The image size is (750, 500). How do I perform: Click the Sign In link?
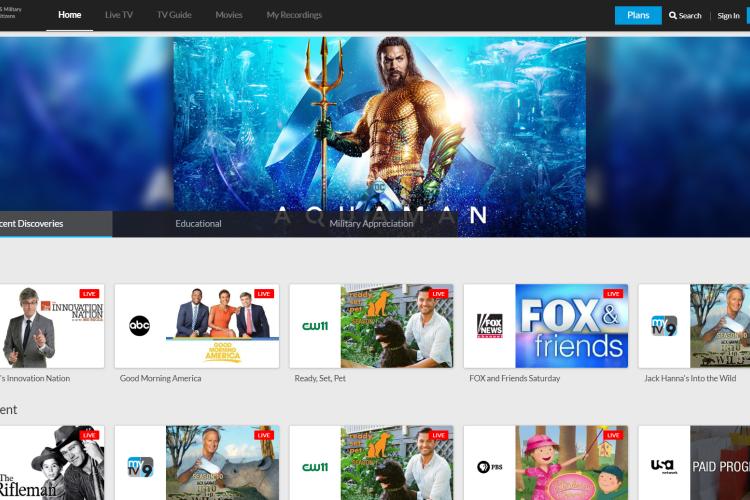pos(728,16)
